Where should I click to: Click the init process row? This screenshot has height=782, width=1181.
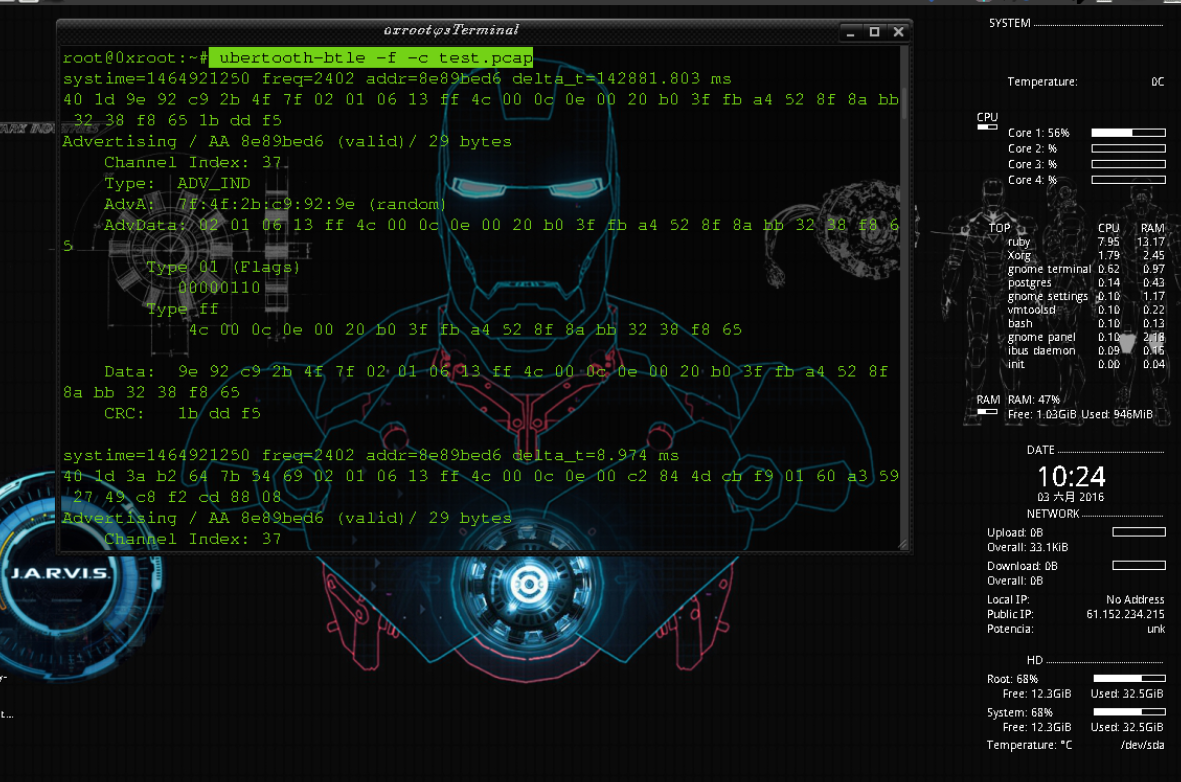[x=1086, y=364]
